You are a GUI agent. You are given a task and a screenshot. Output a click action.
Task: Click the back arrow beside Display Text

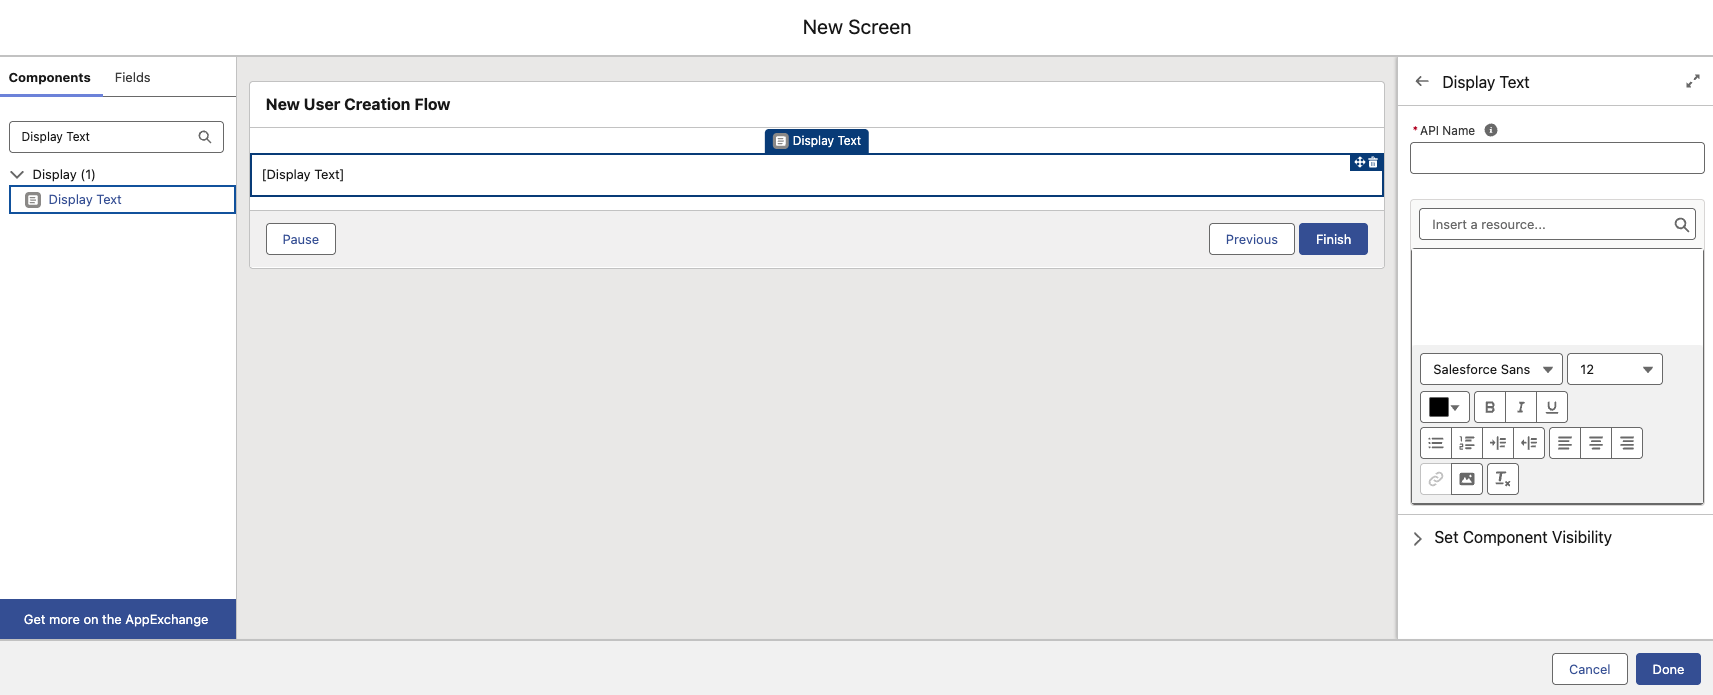(1422, 82)
